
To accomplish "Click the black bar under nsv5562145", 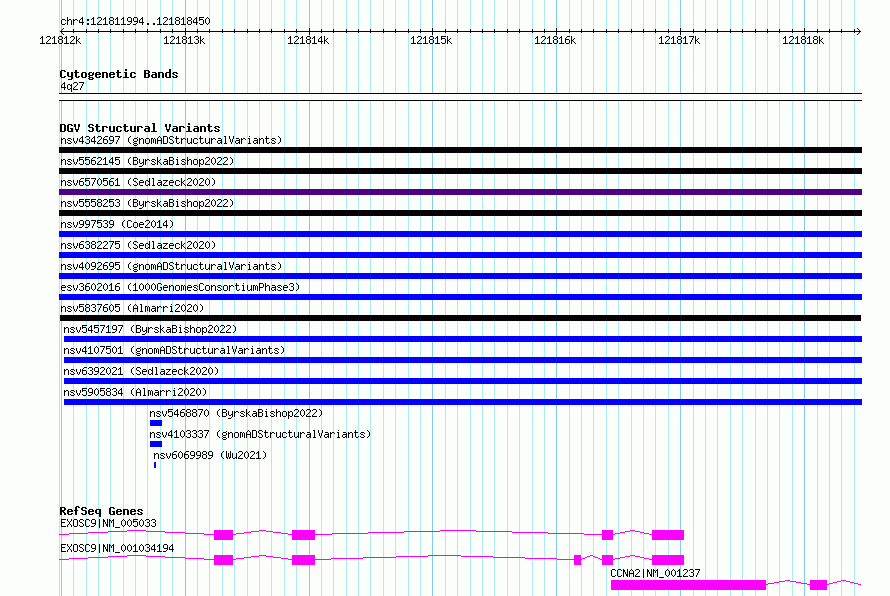I will point(460,171).
